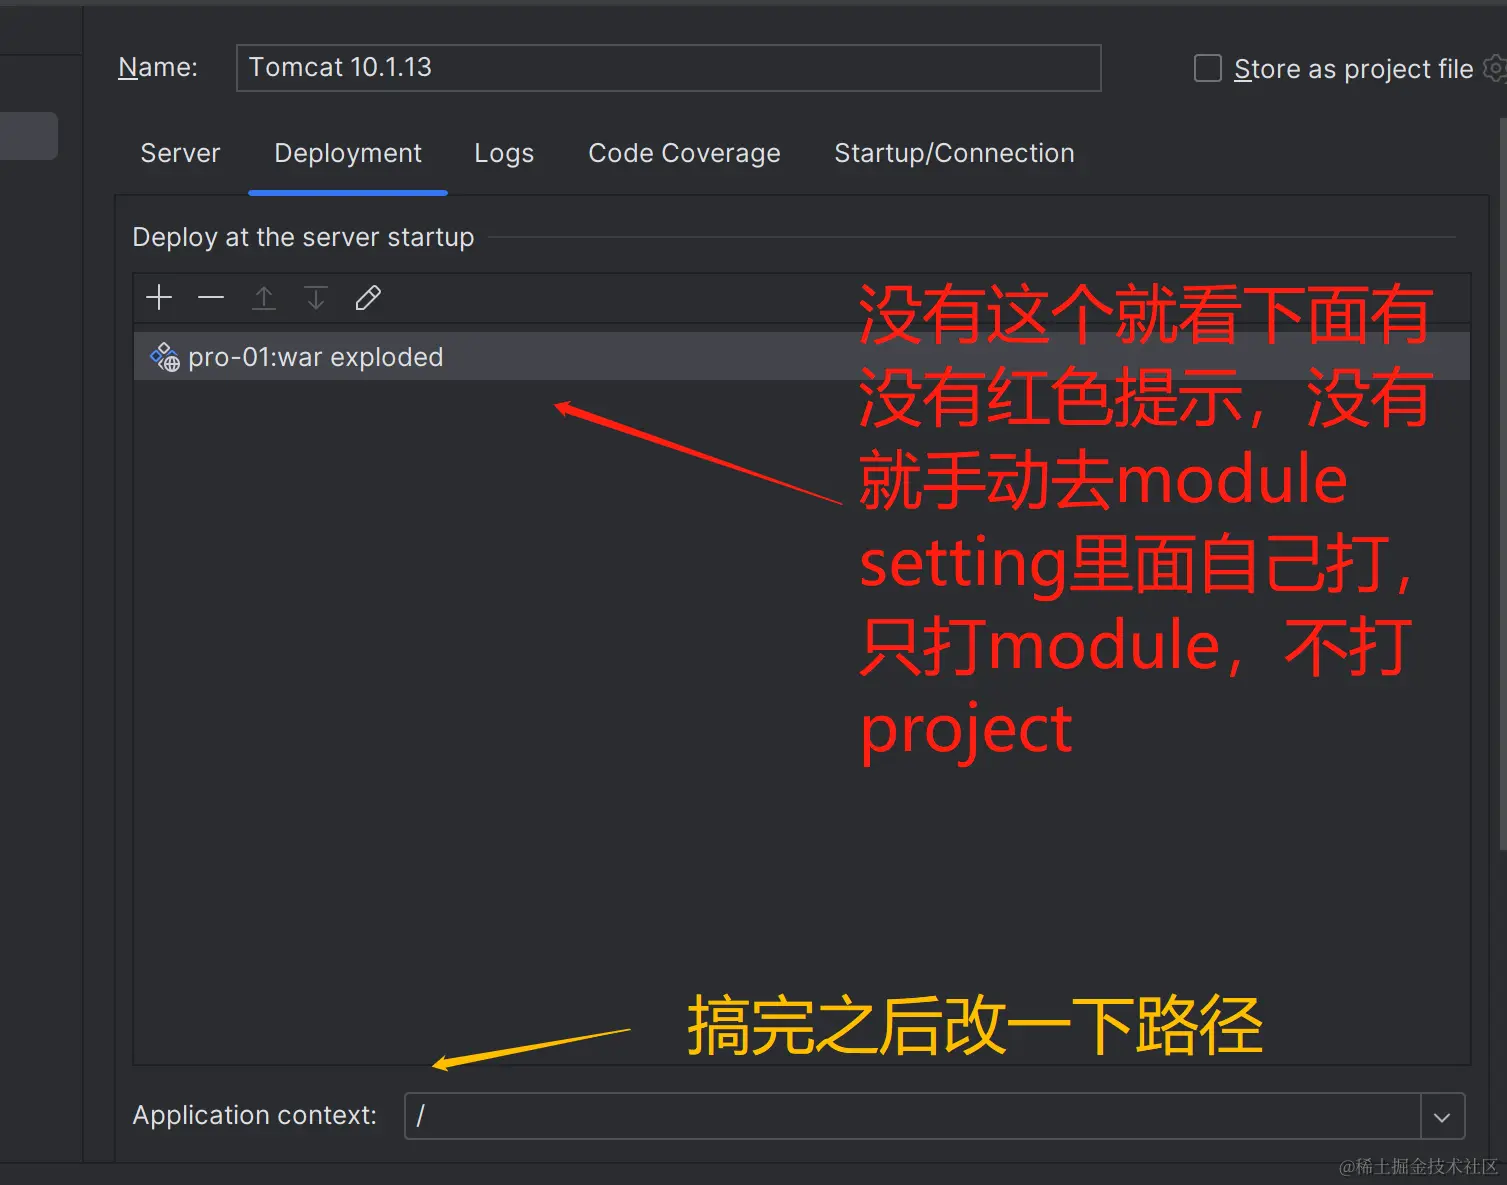Screen dimensions: 1507x1185
Task: Switch to the Server tab
Action: pyautogui.click(x=180, y=153)
